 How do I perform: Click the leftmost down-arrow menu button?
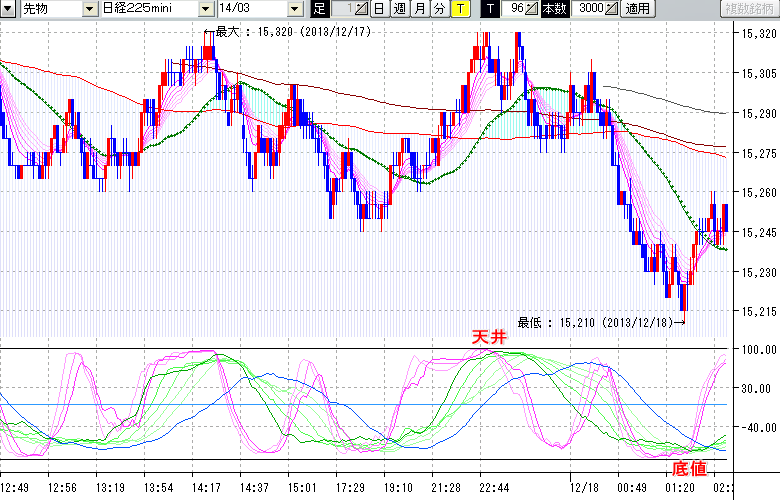tap(9, 9)
